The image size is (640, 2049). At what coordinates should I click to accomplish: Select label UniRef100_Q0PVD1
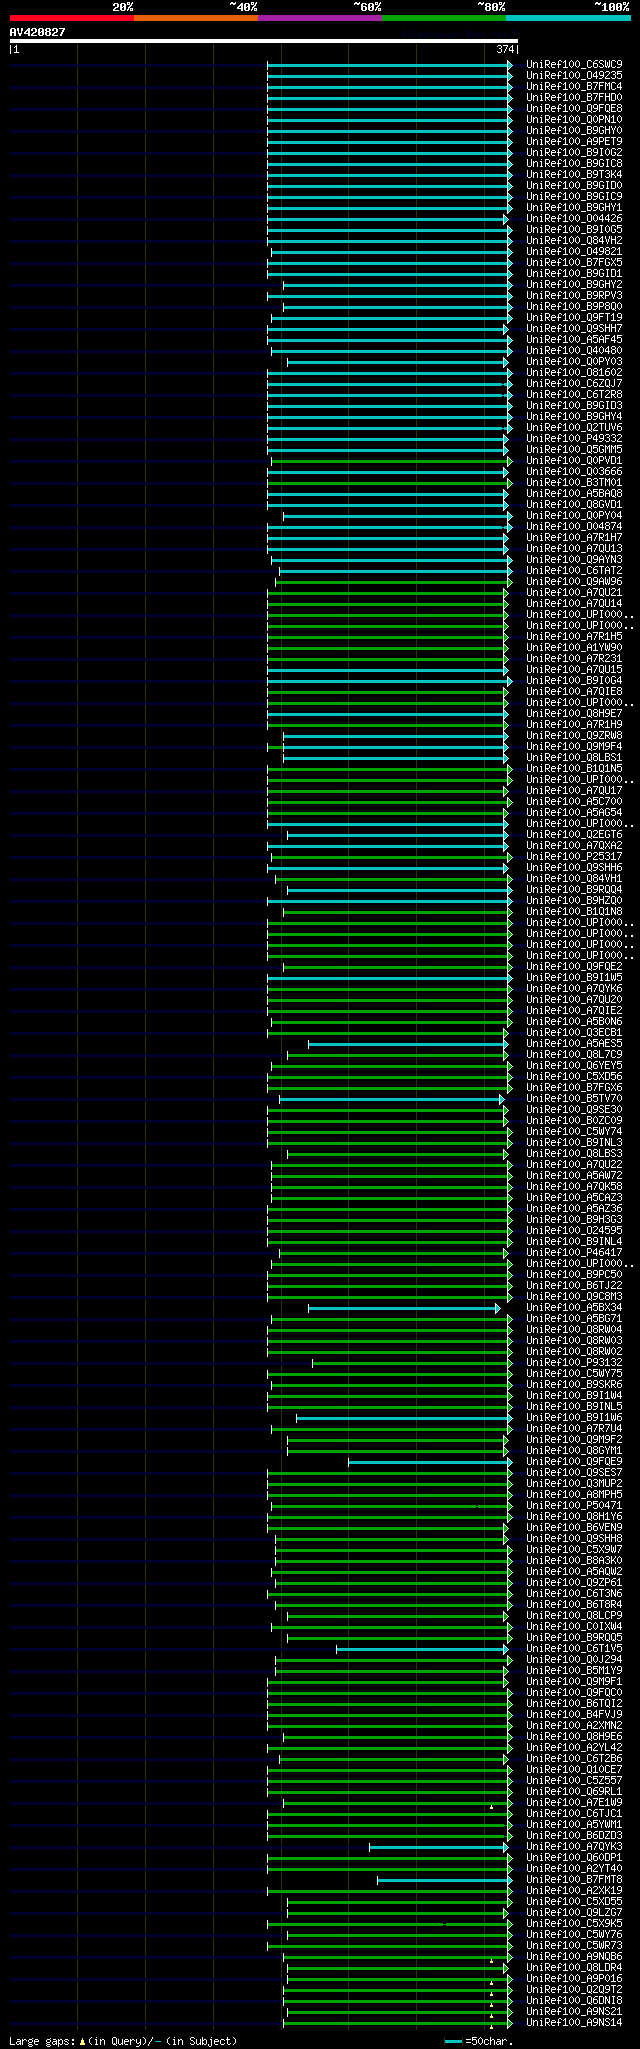click(x=574, y=460)
